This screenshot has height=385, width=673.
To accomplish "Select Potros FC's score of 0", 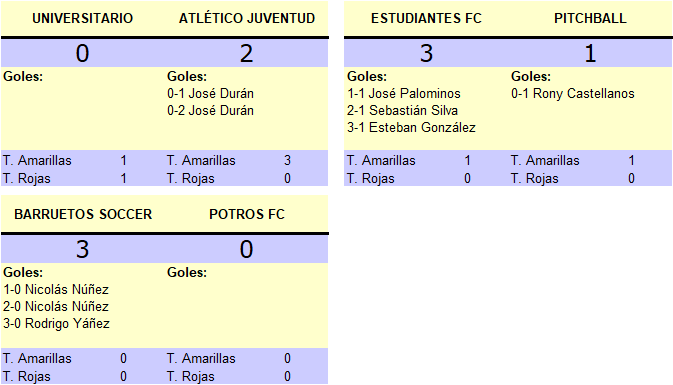I will [246, 249].
